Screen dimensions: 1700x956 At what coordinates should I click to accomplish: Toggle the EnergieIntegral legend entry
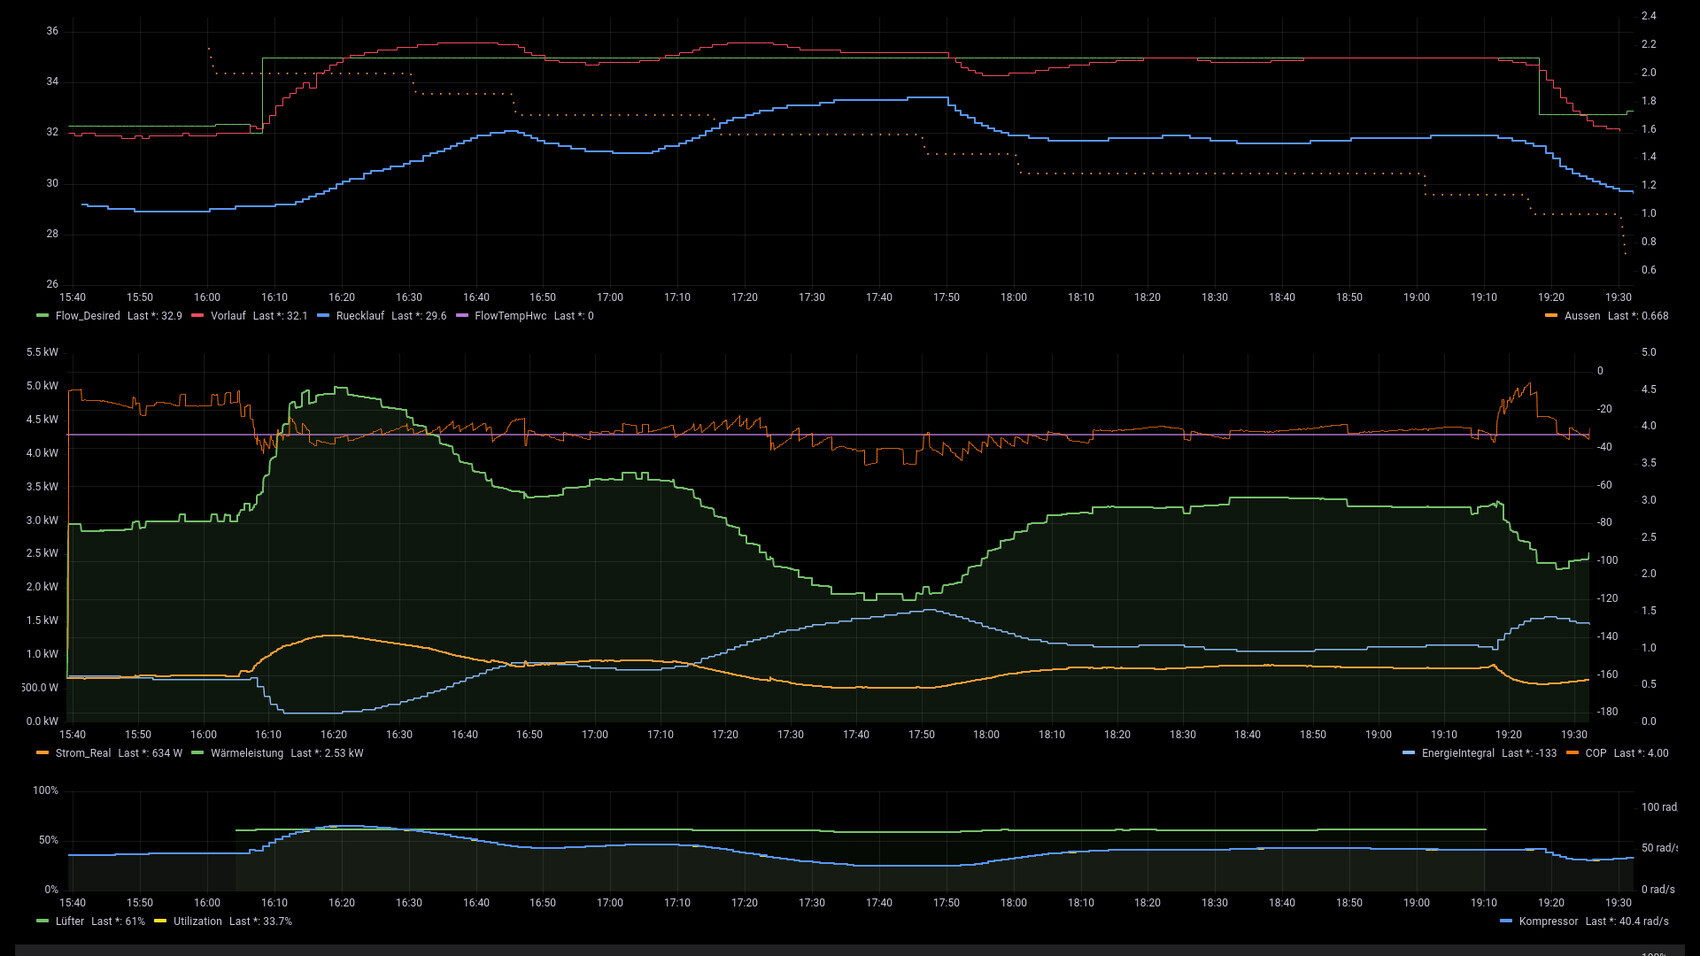(x=1457, y=754)
